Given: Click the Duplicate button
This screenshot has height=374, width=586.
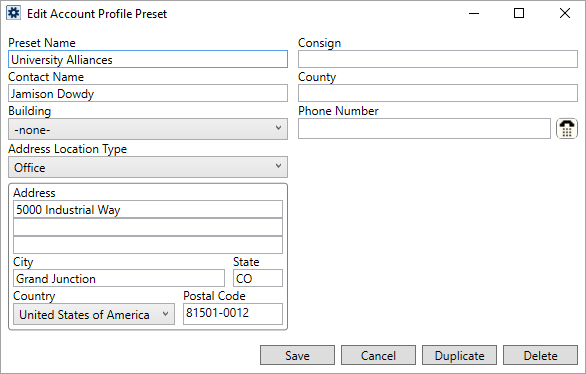Looking at the screenshot, I should click(459, 355).
